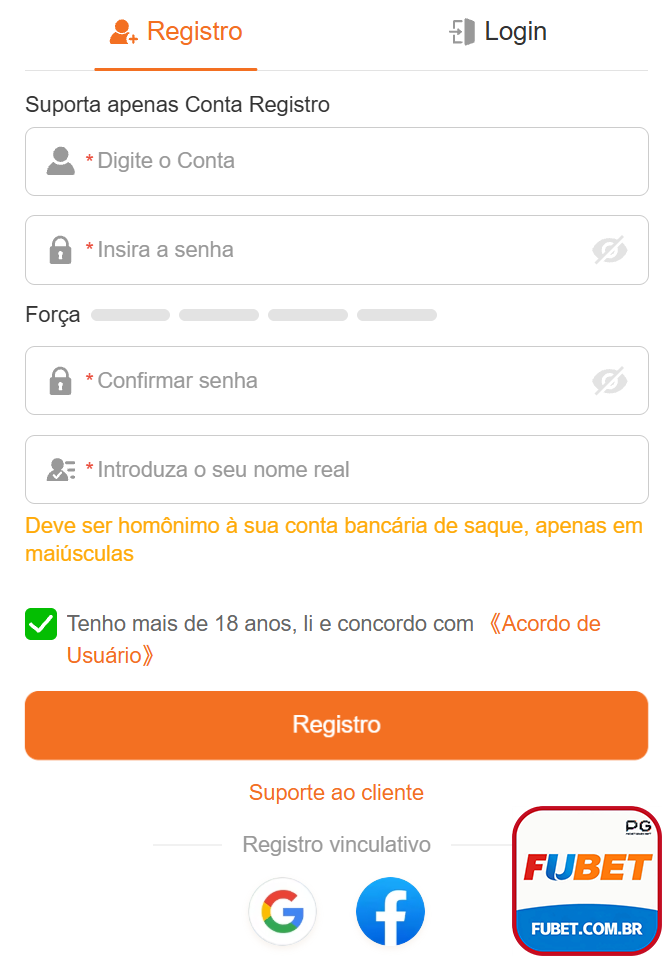Click the padlock icon beside the password field
The image size is (672, 966).
pos(59,249)
